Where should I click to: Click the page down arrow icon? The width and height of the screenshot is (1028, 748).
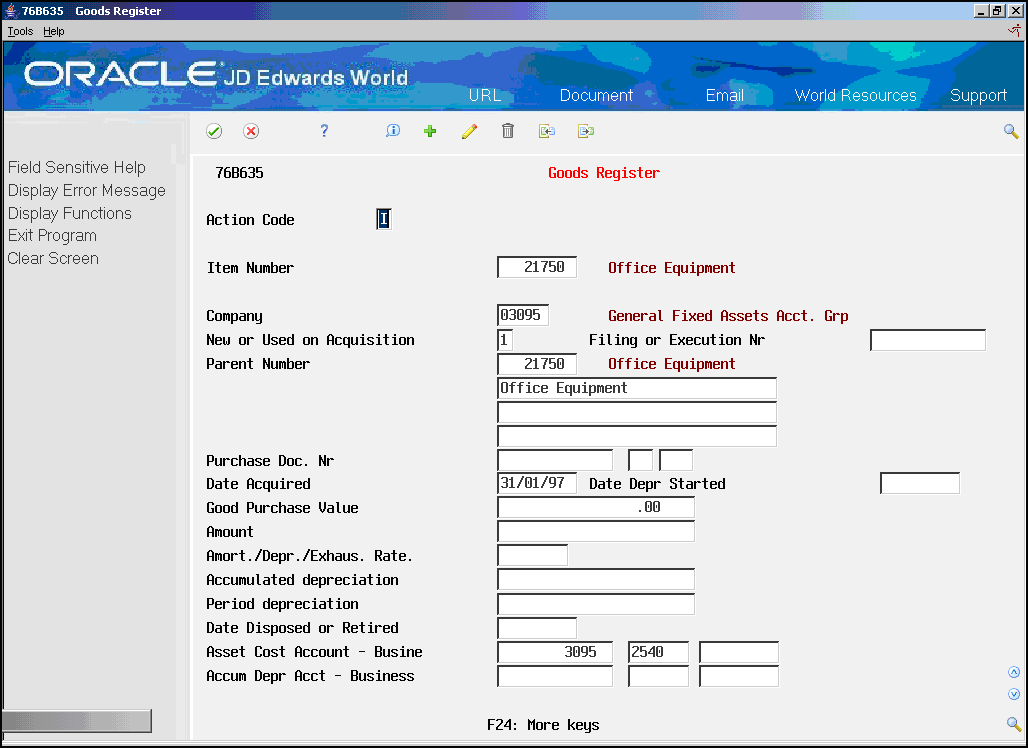coord(1014,694)
